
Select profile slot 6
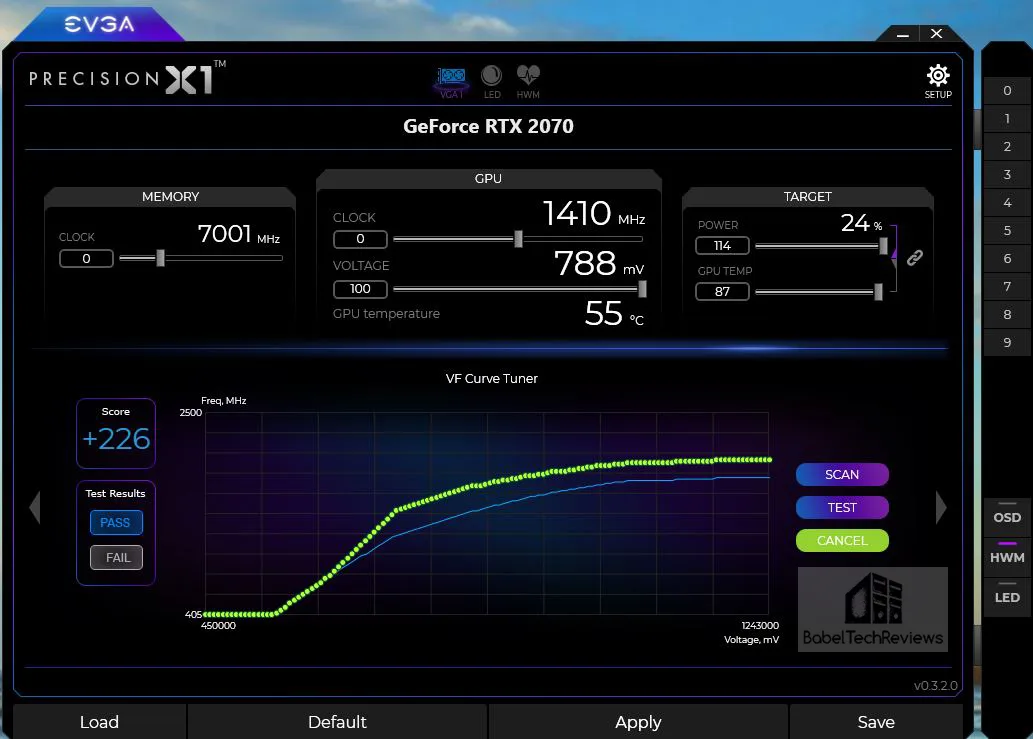1007,259
